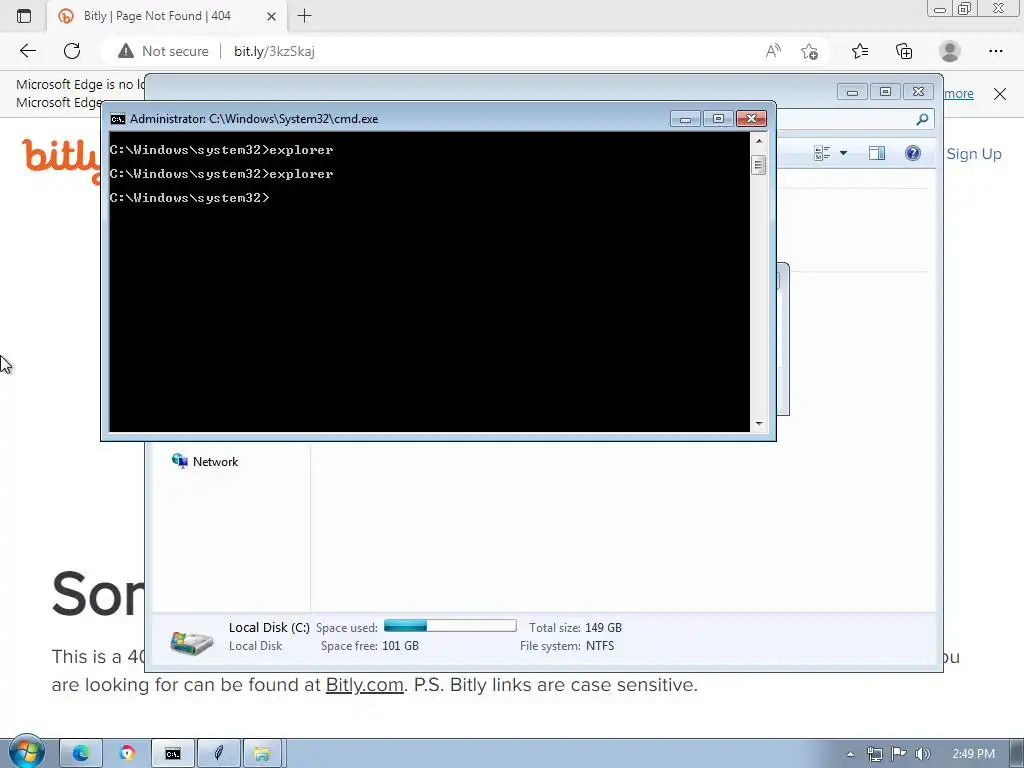1024x768 pixels.
Task: Click the Not secure warning icon
Action: [x=125, y=51]
